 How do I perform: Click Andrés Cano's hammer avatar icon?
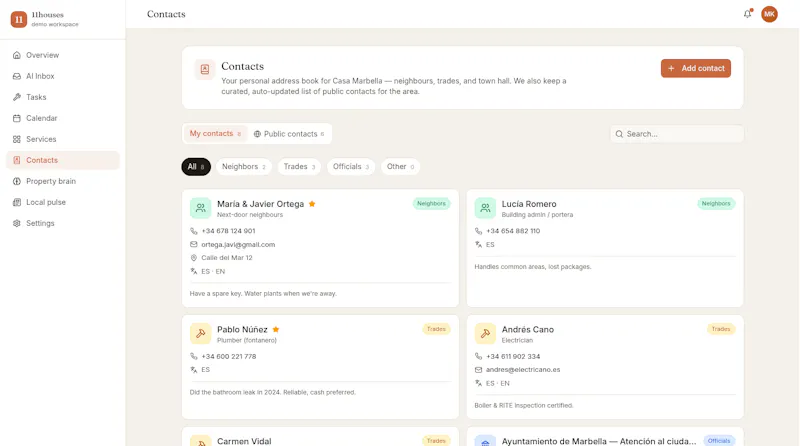click(x=485, y=333)
